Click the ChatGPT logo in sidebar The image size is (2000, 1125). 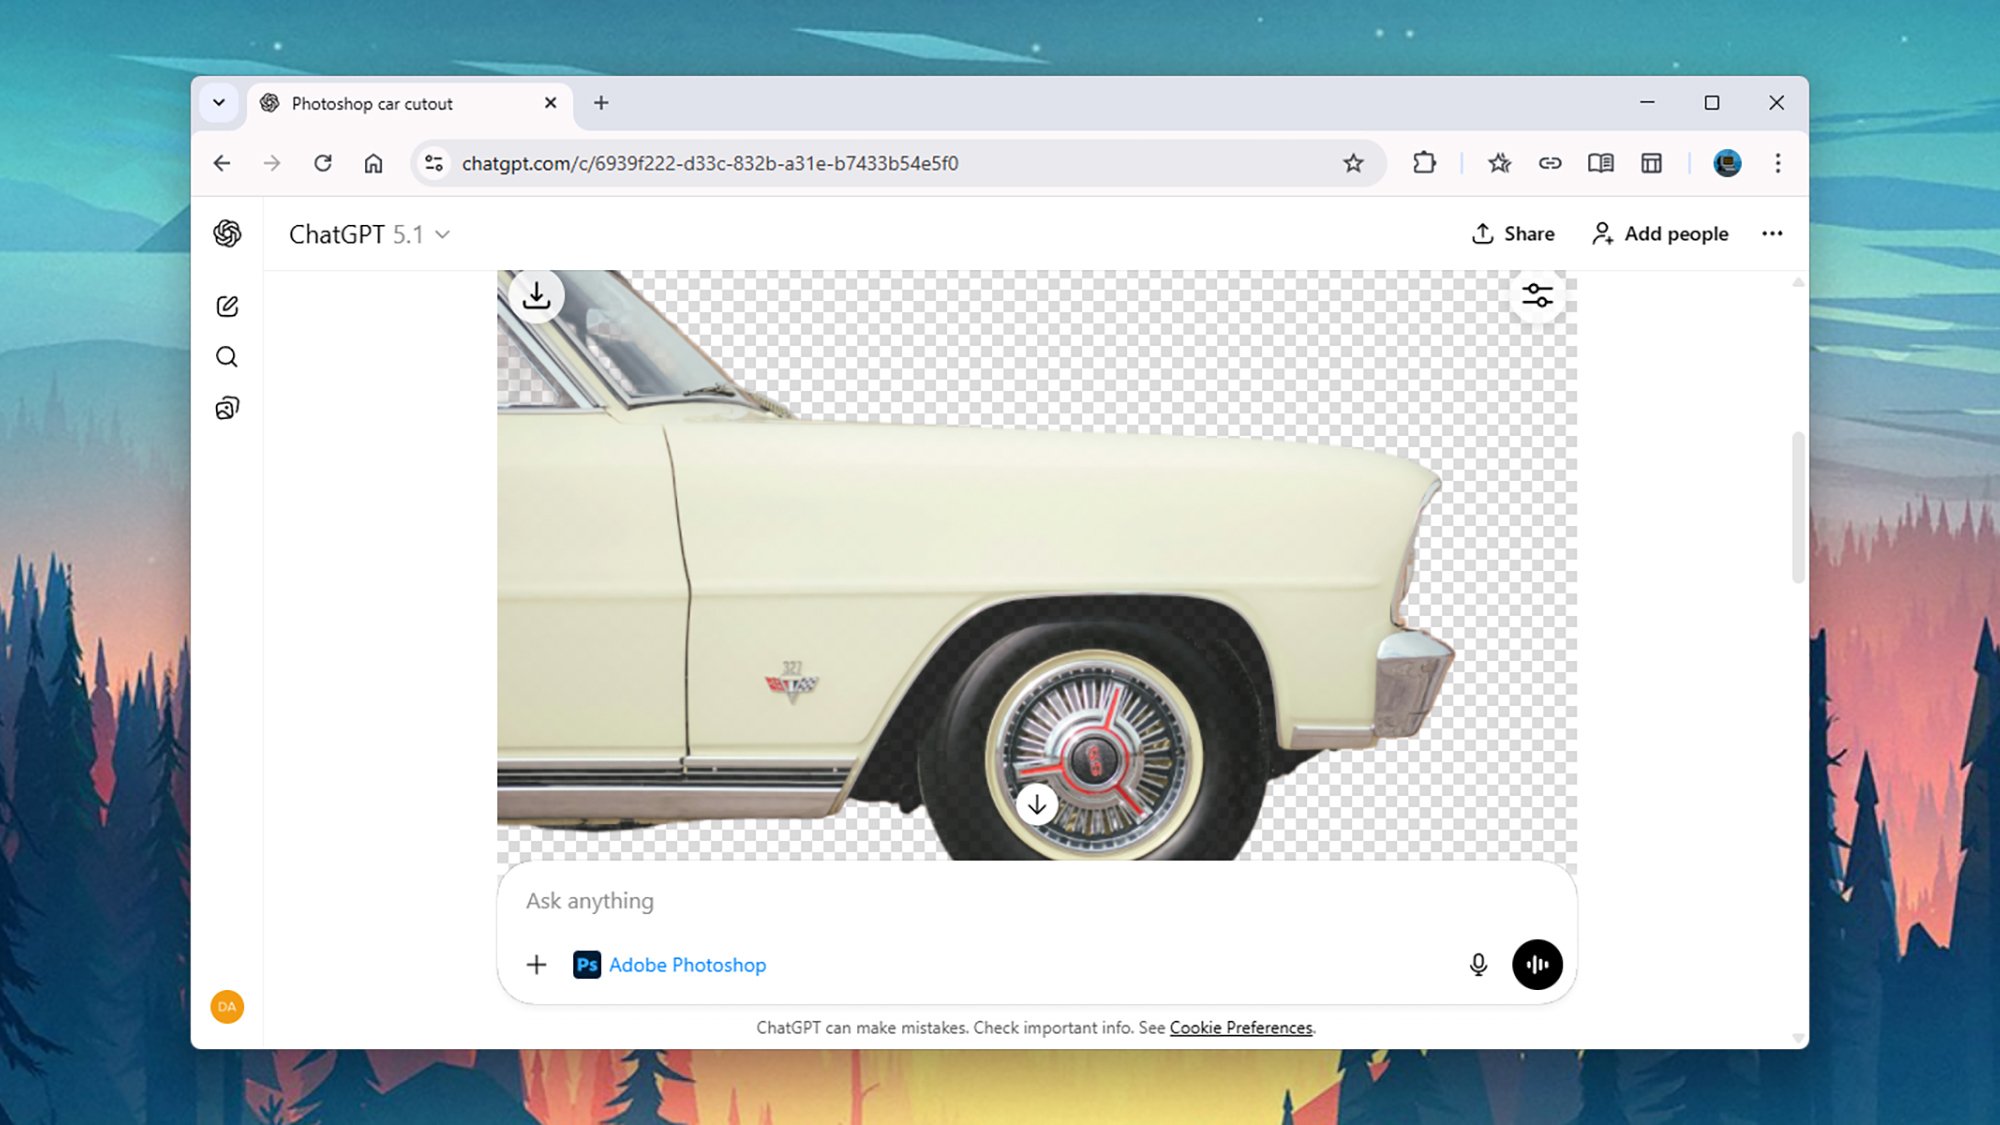pyautogui.click(x=227, y=234)
